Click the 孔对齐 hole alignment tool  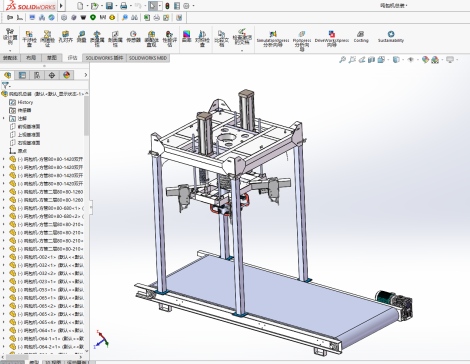(x=65, y=37)
